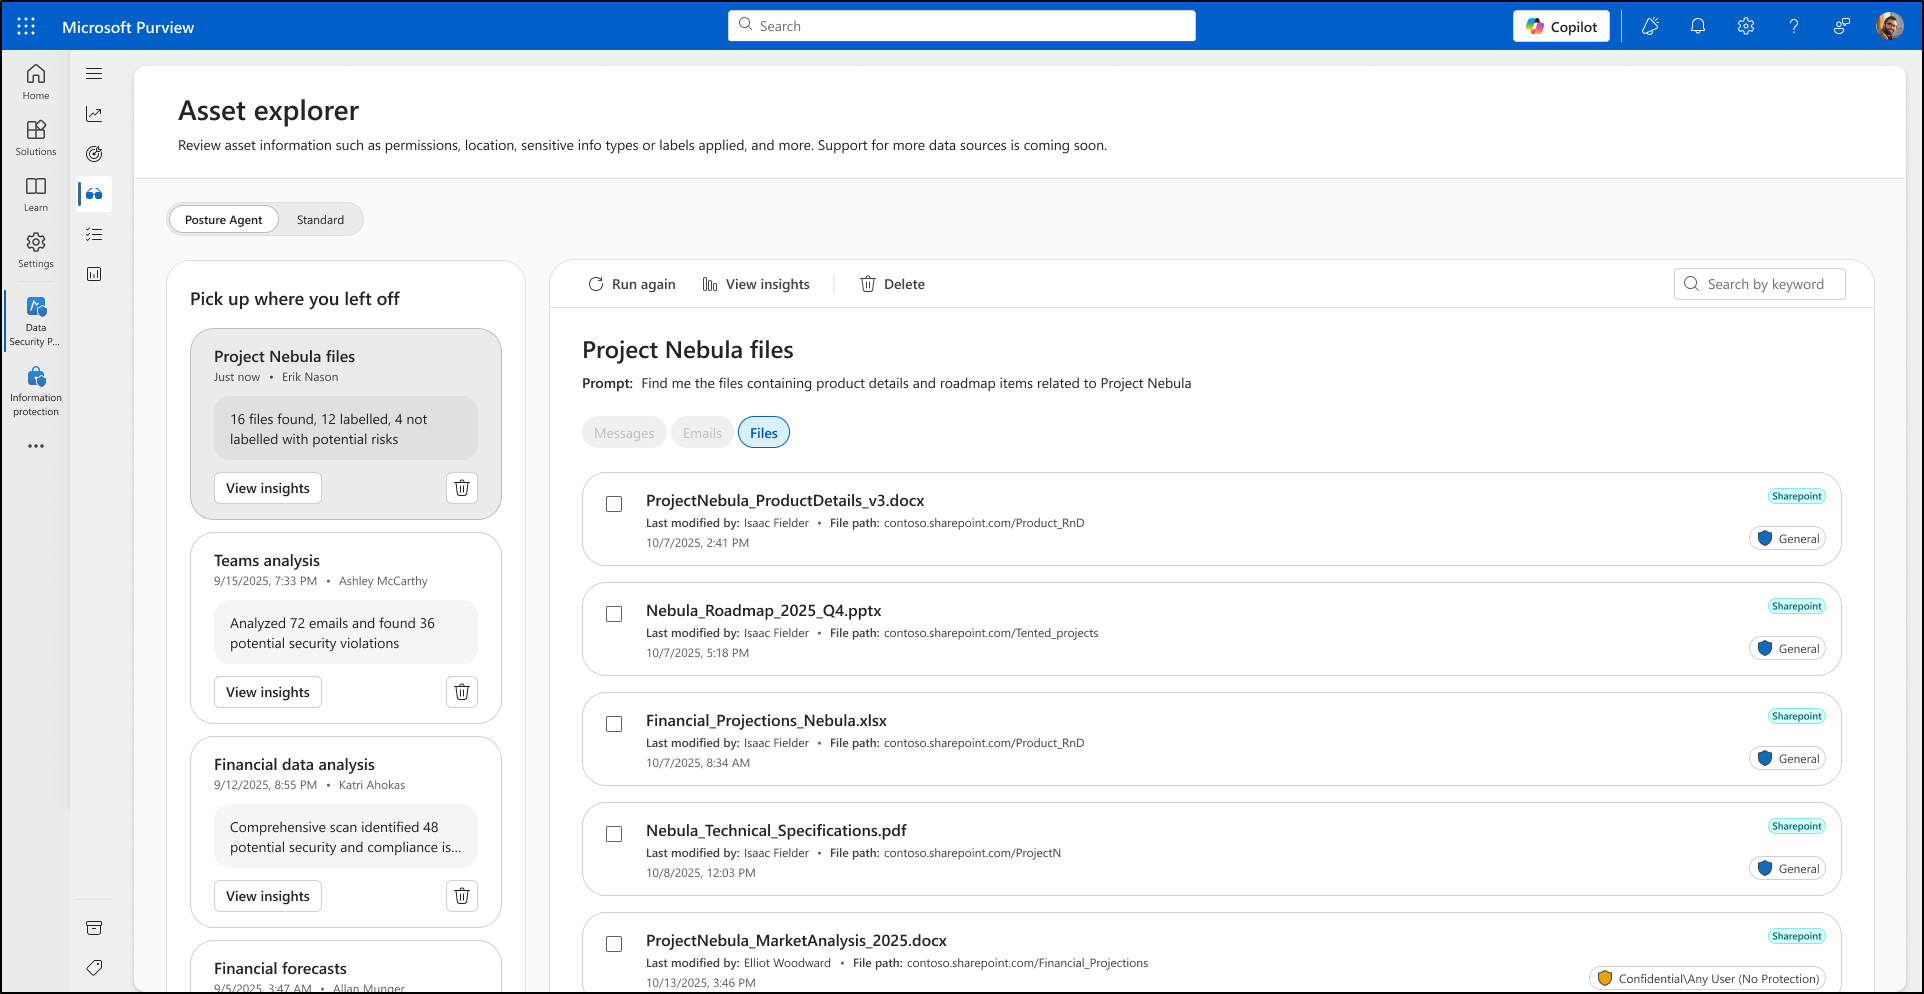1924x994 pixels.
Task: Open the notifications bell icon
Action: (1697, 26)
